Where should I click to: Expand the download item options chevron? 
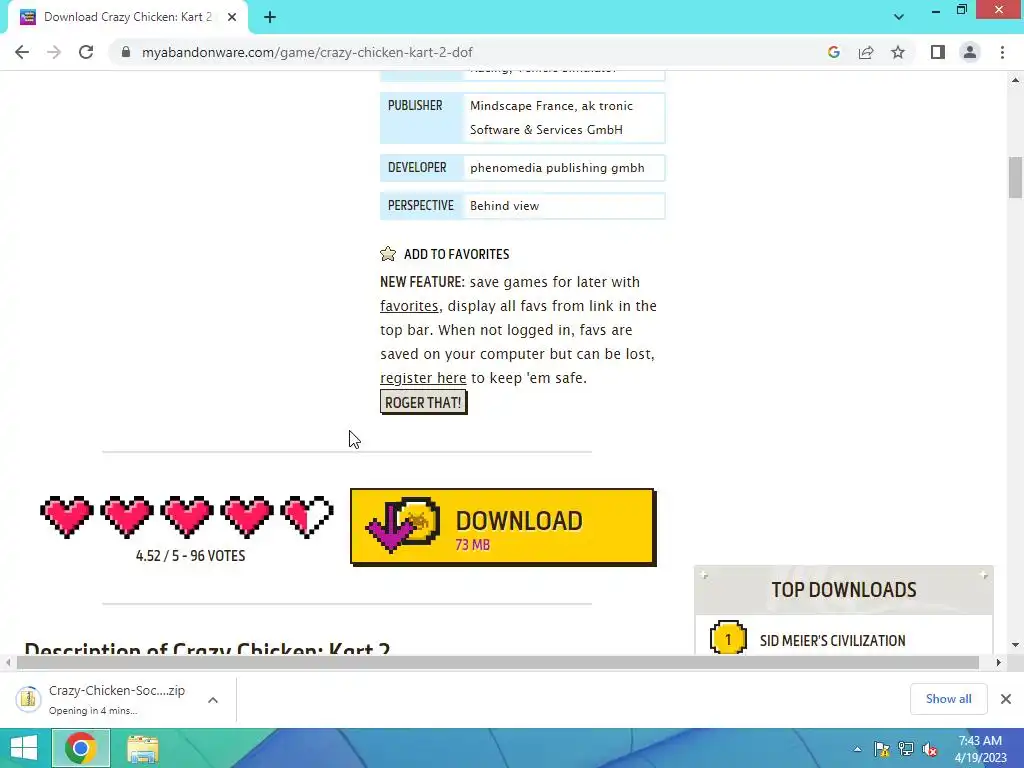tap(213, 700)
